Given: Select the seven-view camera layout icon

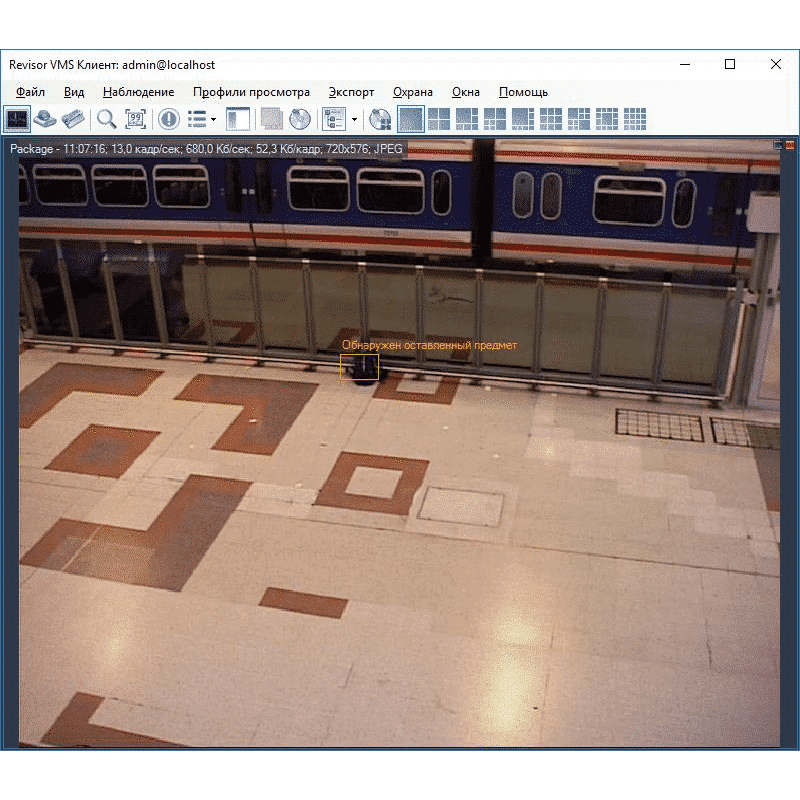Looking at the screenshot, I should point(495,119).
